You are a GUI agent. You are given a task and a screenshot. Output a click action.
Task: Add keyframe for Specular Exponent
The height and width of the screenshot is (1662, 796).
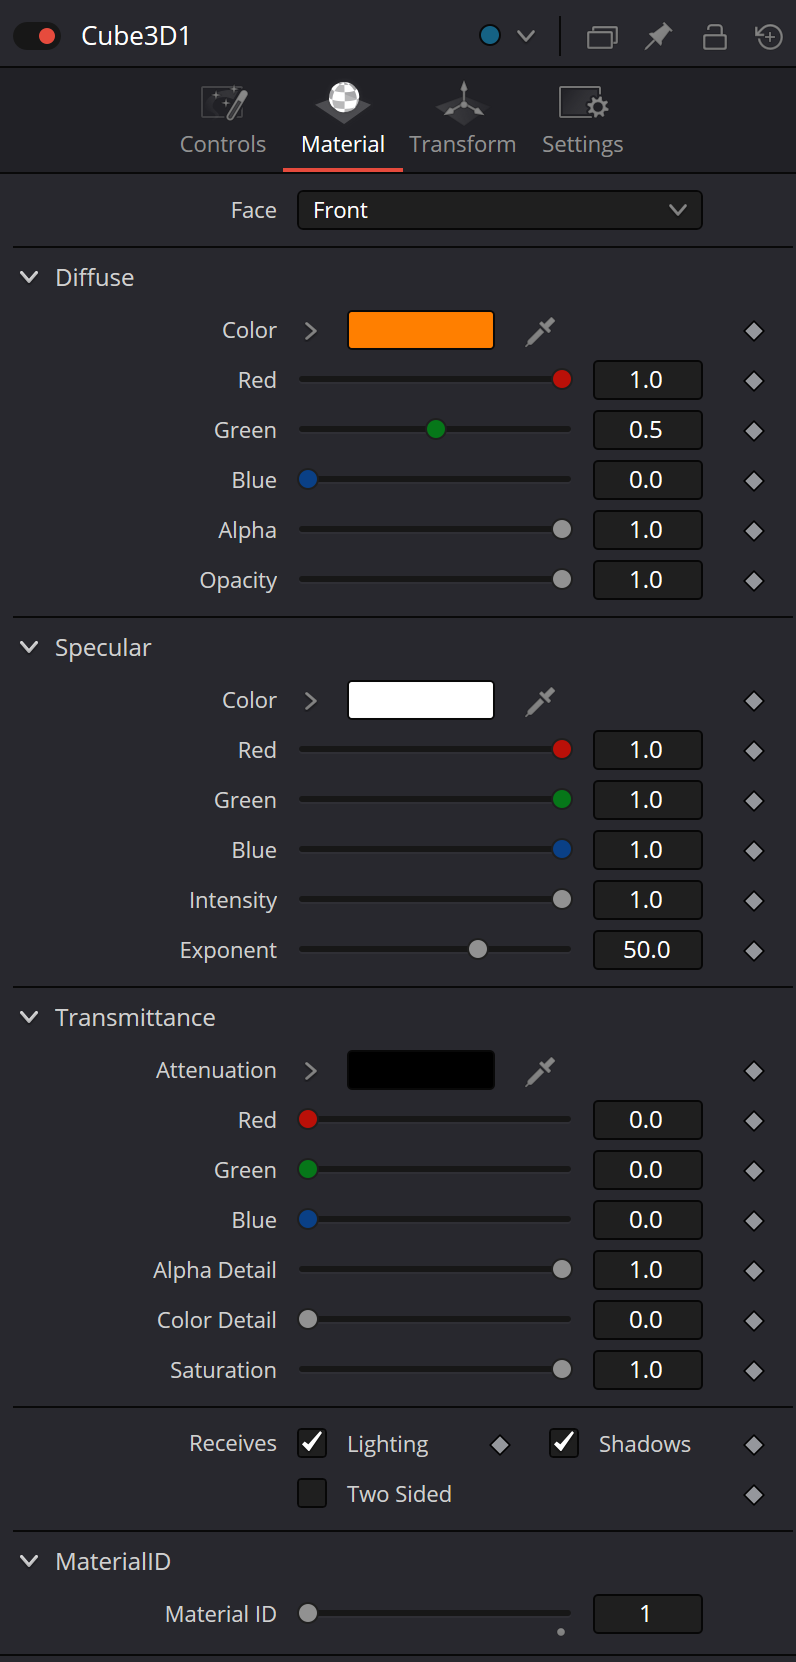[x=754, y=951]
